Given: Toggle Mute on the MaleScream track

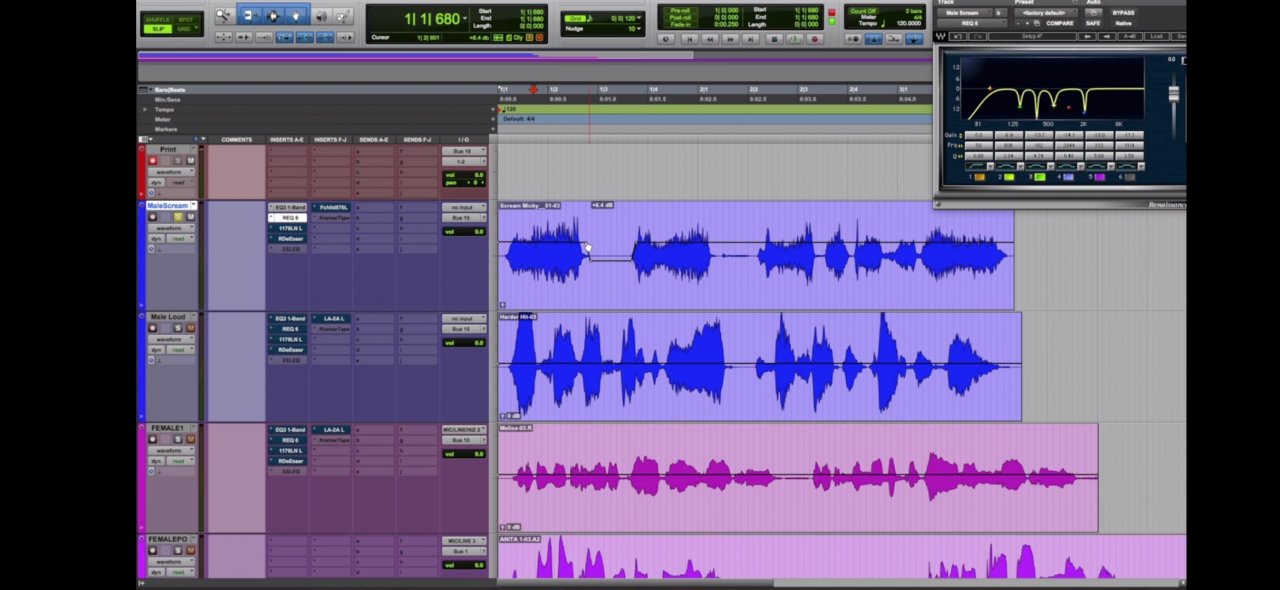Looking at the screenshot, I should pos(190,217).
